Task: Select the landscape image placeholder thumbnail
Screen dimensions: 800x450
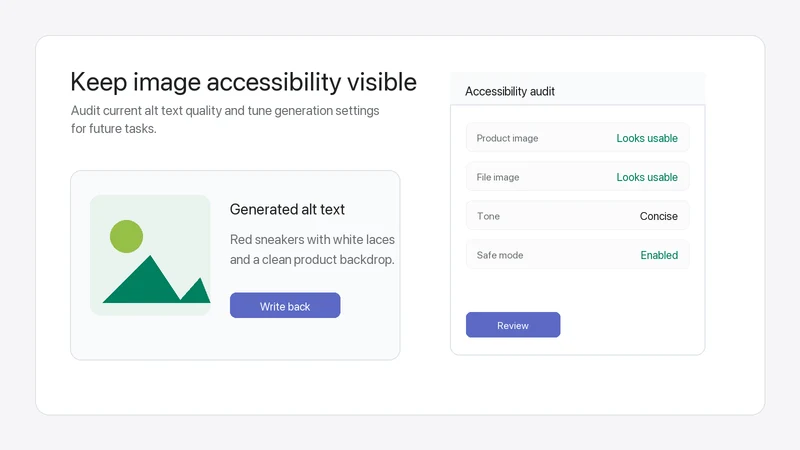Action: pos(150,255)
